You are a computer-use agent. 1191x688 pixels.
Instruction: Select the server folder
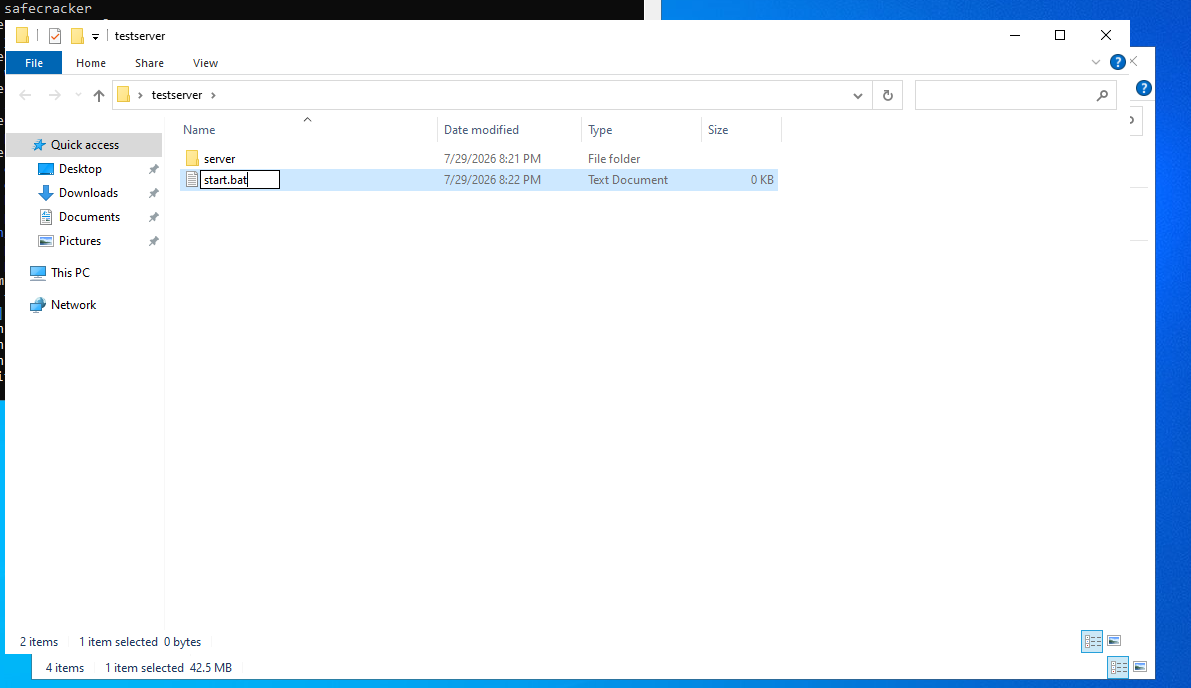(x=220, y=159)
